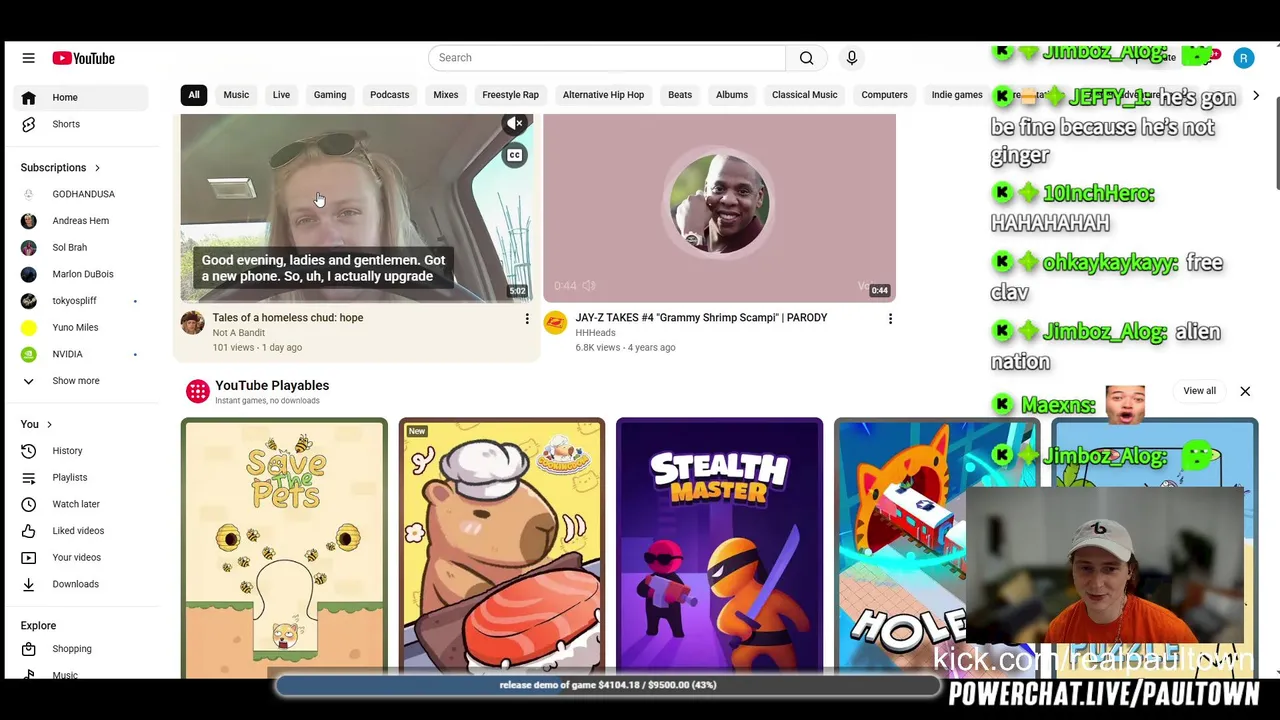Select the Beats filter chip
Viewport: 1280px width, 720px height.
(680, 95)
